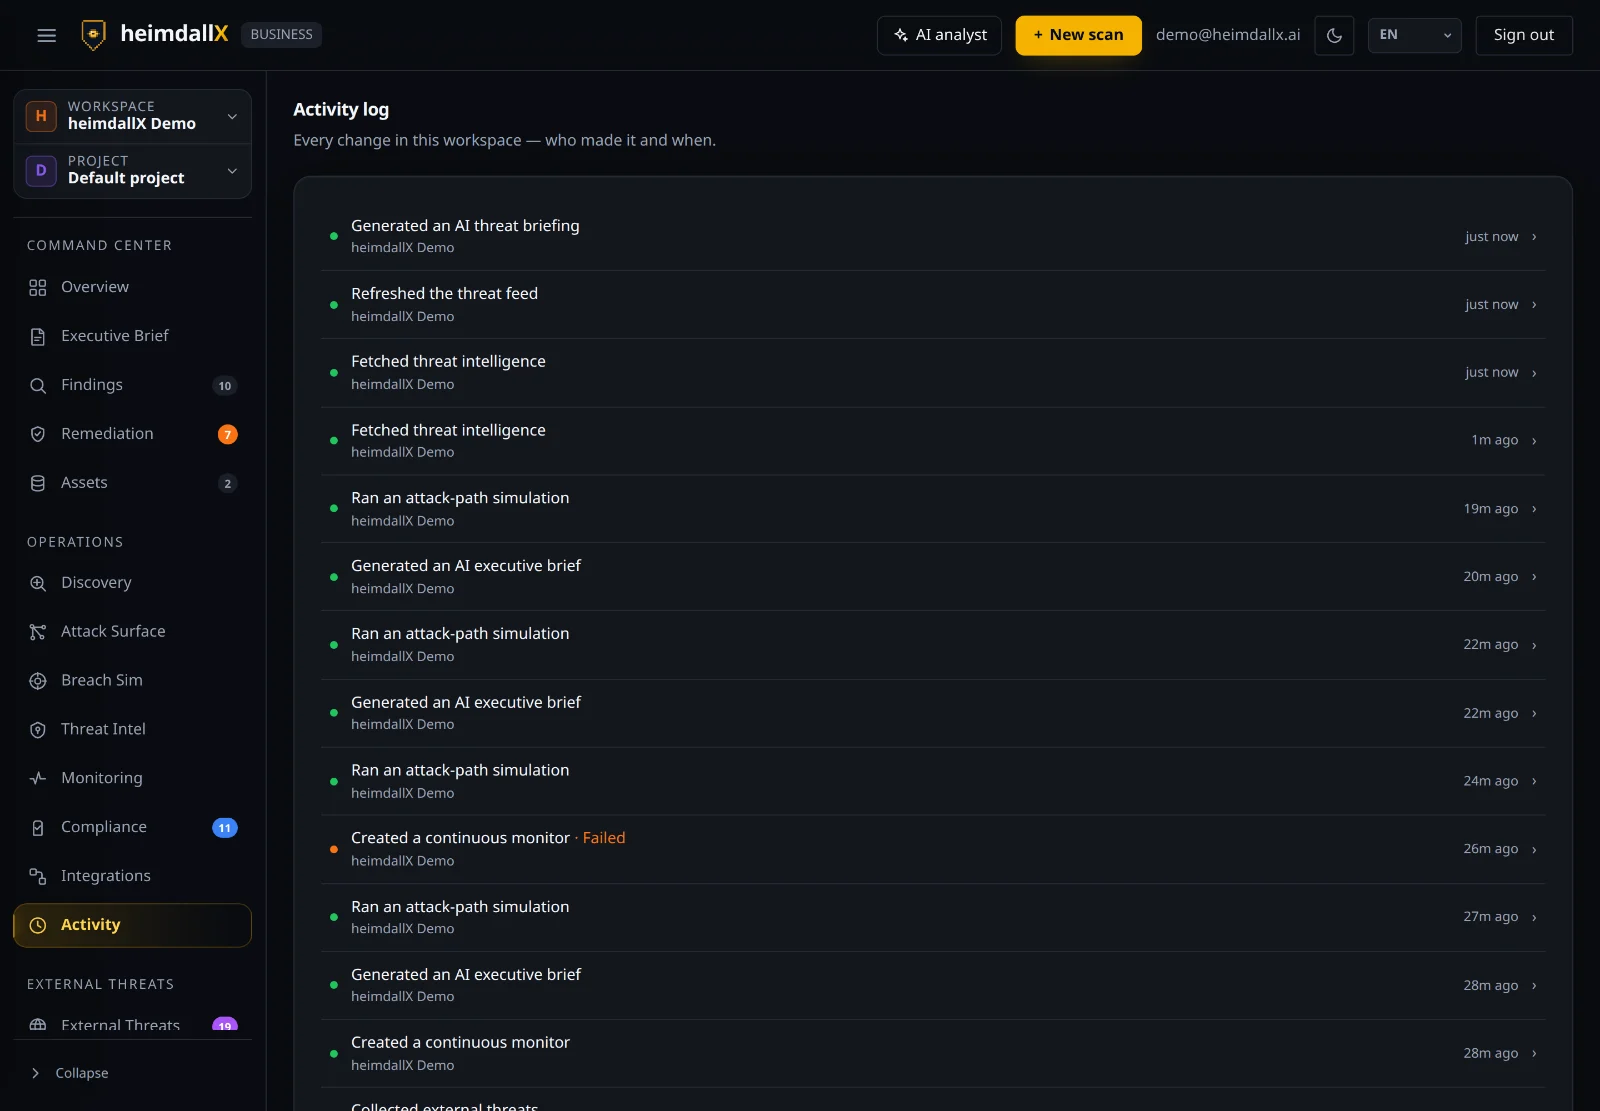
Task: Click the Discovery search icon
Action: click(38, 583)
